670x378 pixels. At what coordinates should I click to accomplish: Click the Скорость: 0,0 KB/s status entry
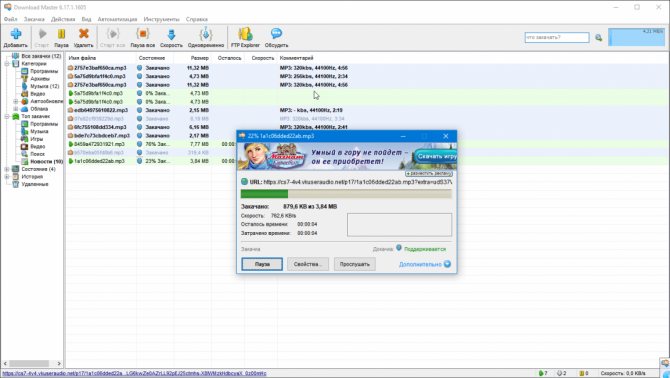(623, 373)
